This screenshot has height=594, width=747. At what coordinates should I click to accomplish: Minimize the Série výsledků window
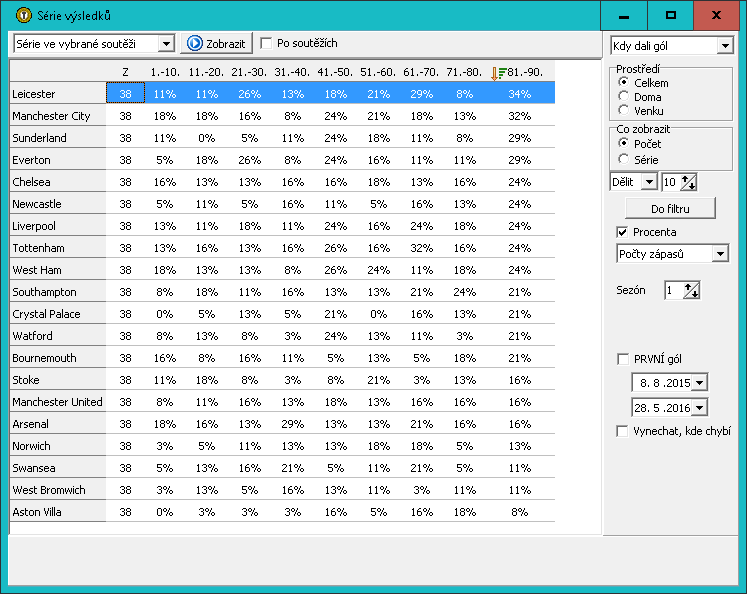(624, 16)
